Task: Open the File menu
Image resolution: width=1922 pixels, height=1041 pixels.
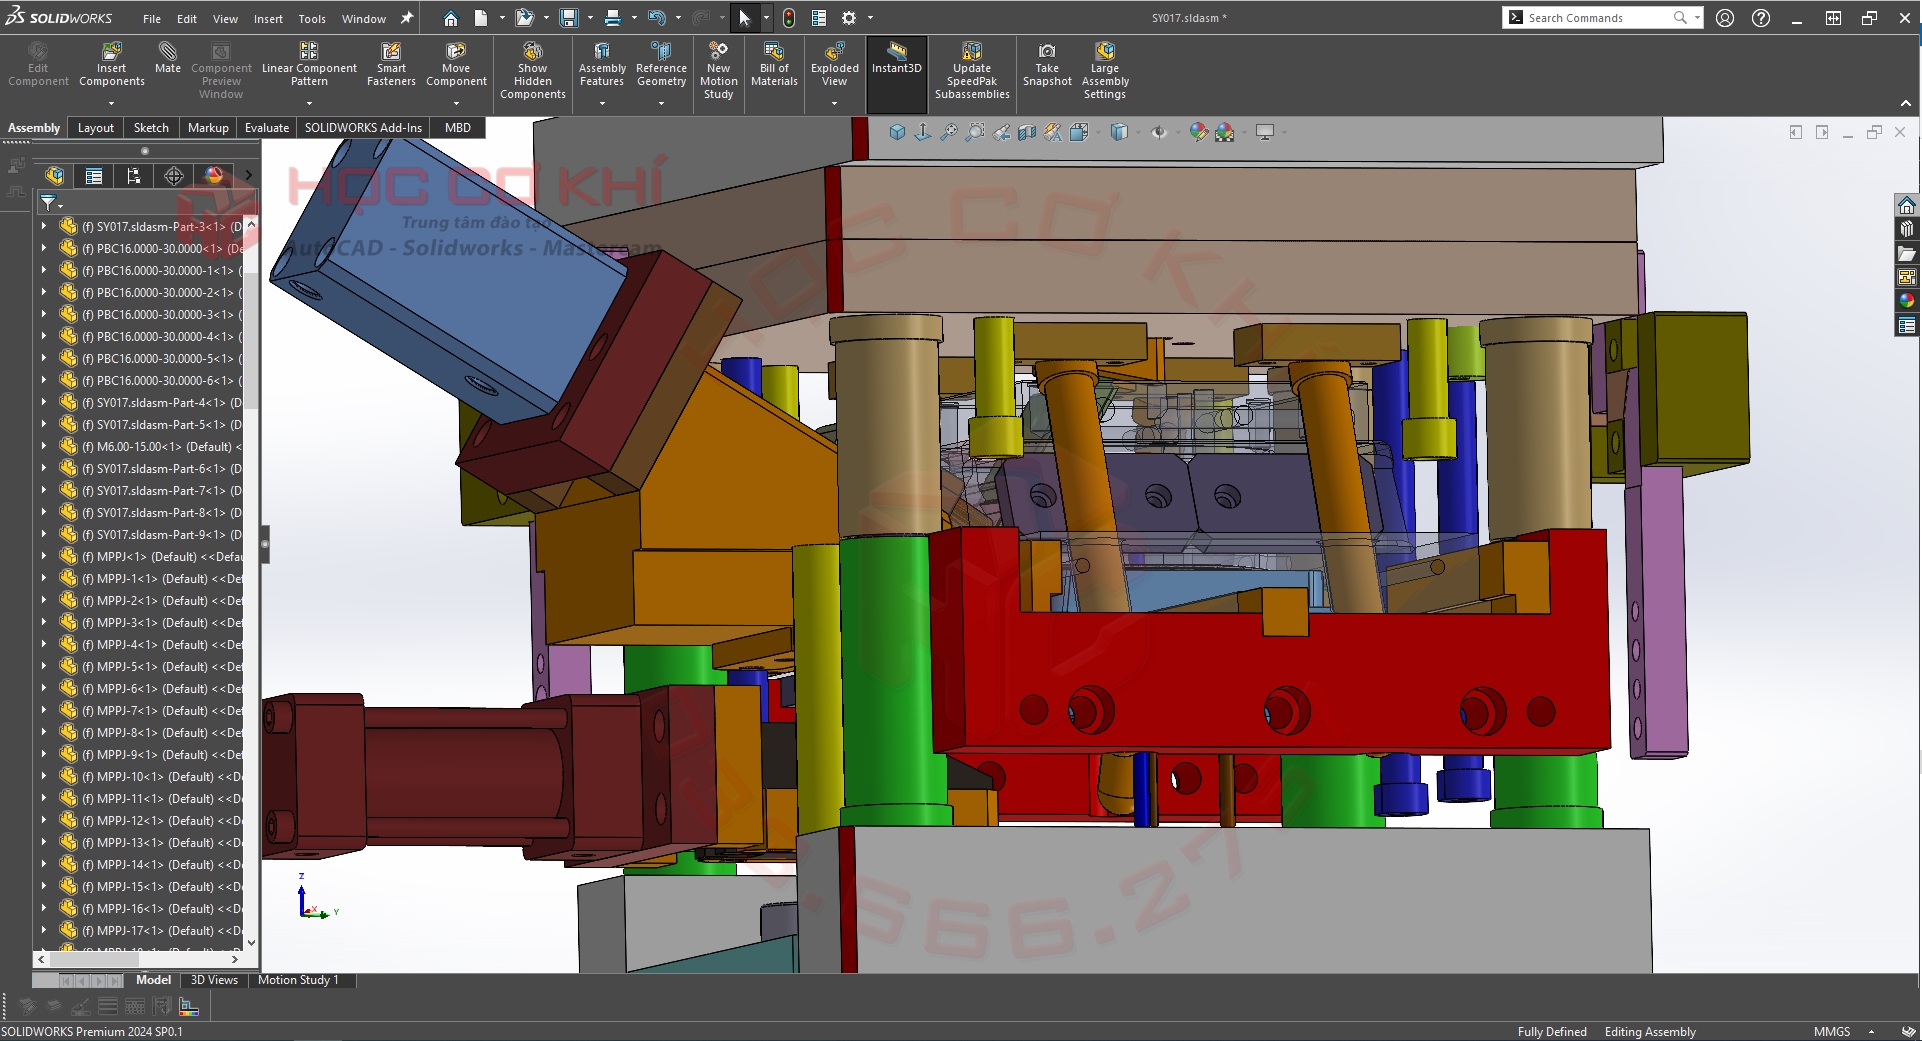Action: 152,19
